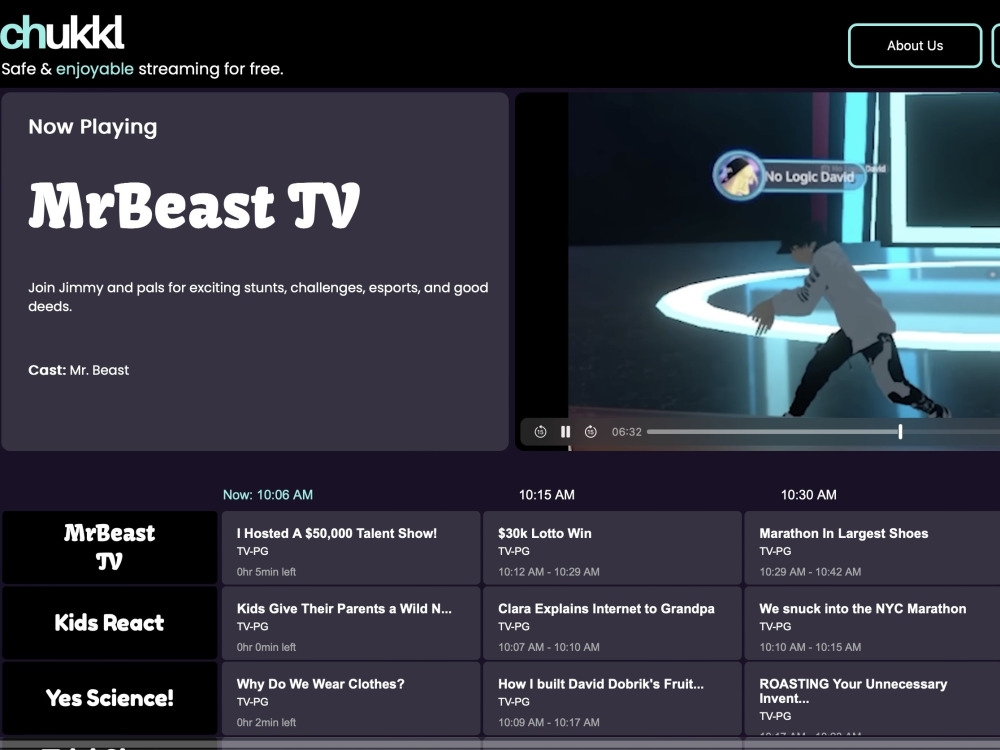
Task: Click the 0hr 5min left label
Action: [x=266, y=572]
